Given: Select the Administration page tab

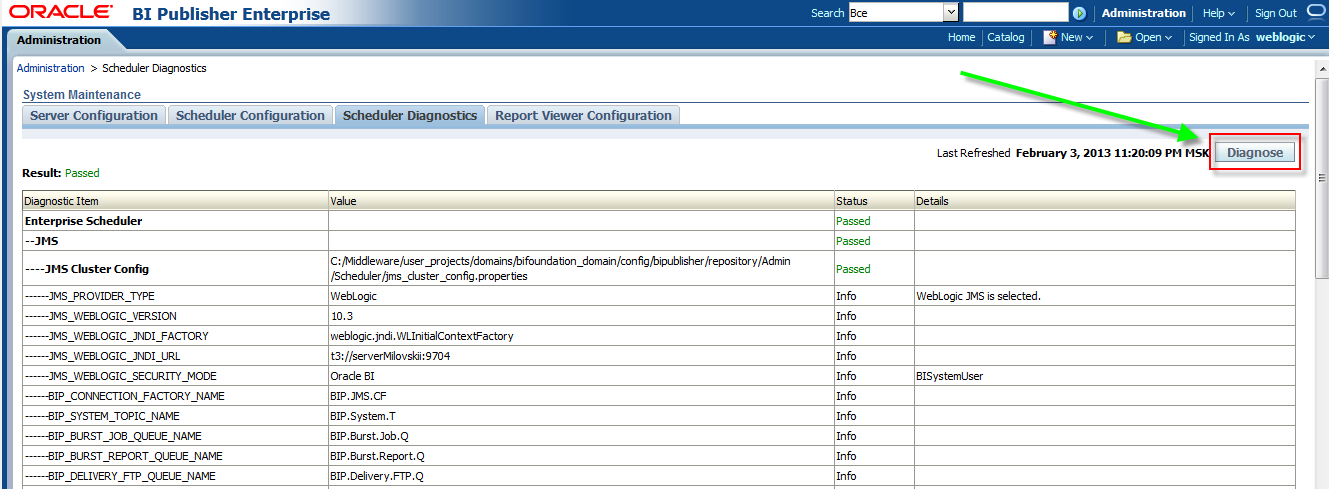Looking at the screenshot, I should click(x=59, y=40).
